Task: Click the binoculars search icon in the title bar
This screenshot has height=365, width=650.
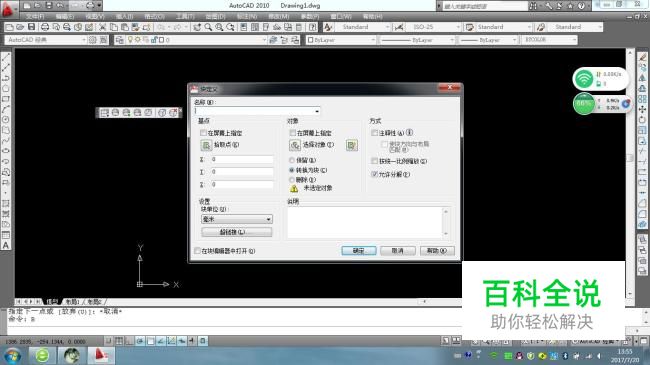Action: tap(534, 6)
